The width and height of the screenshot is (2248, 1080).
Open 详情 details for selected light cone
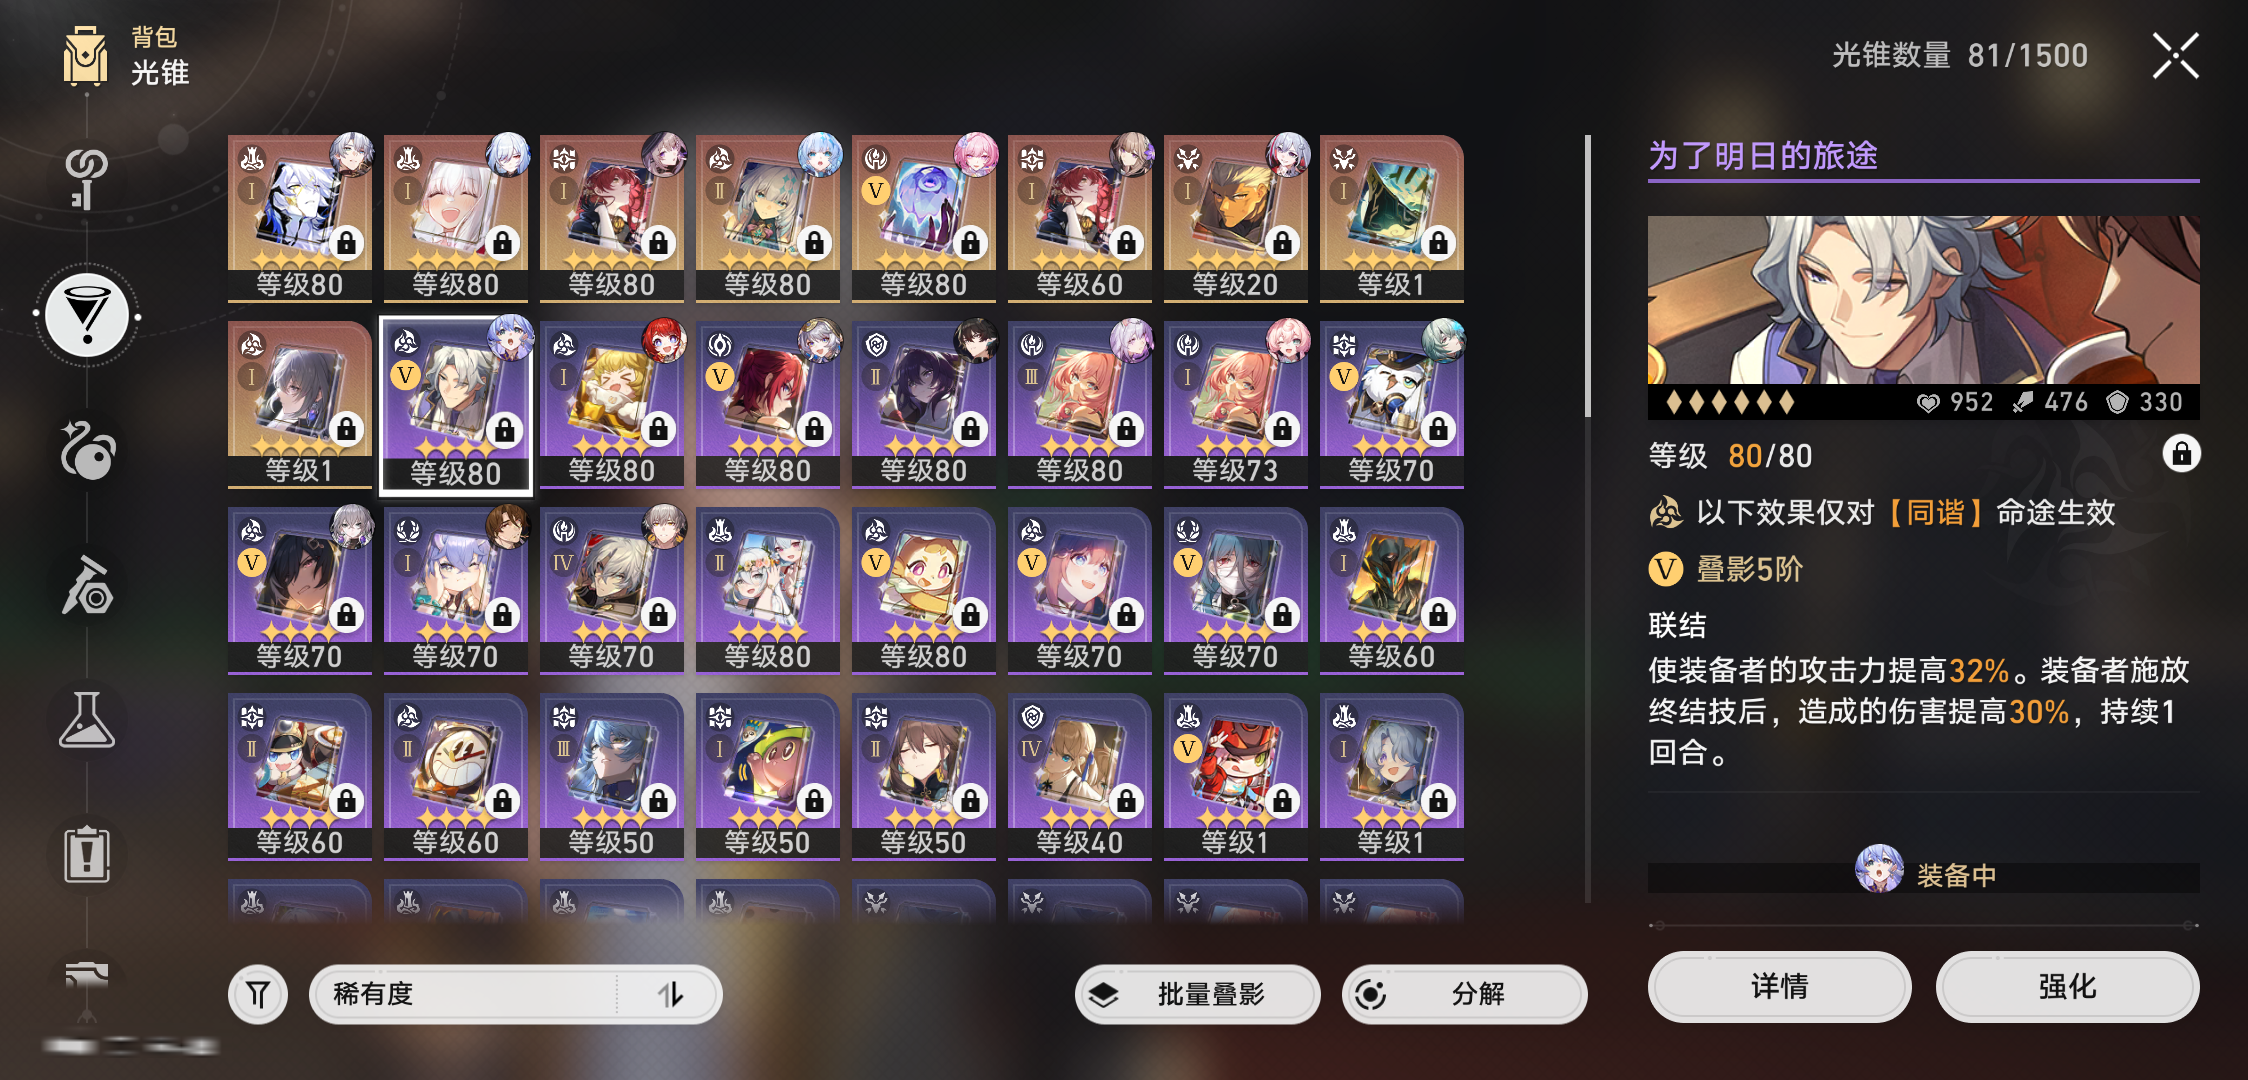click(x=1779, y=986)
